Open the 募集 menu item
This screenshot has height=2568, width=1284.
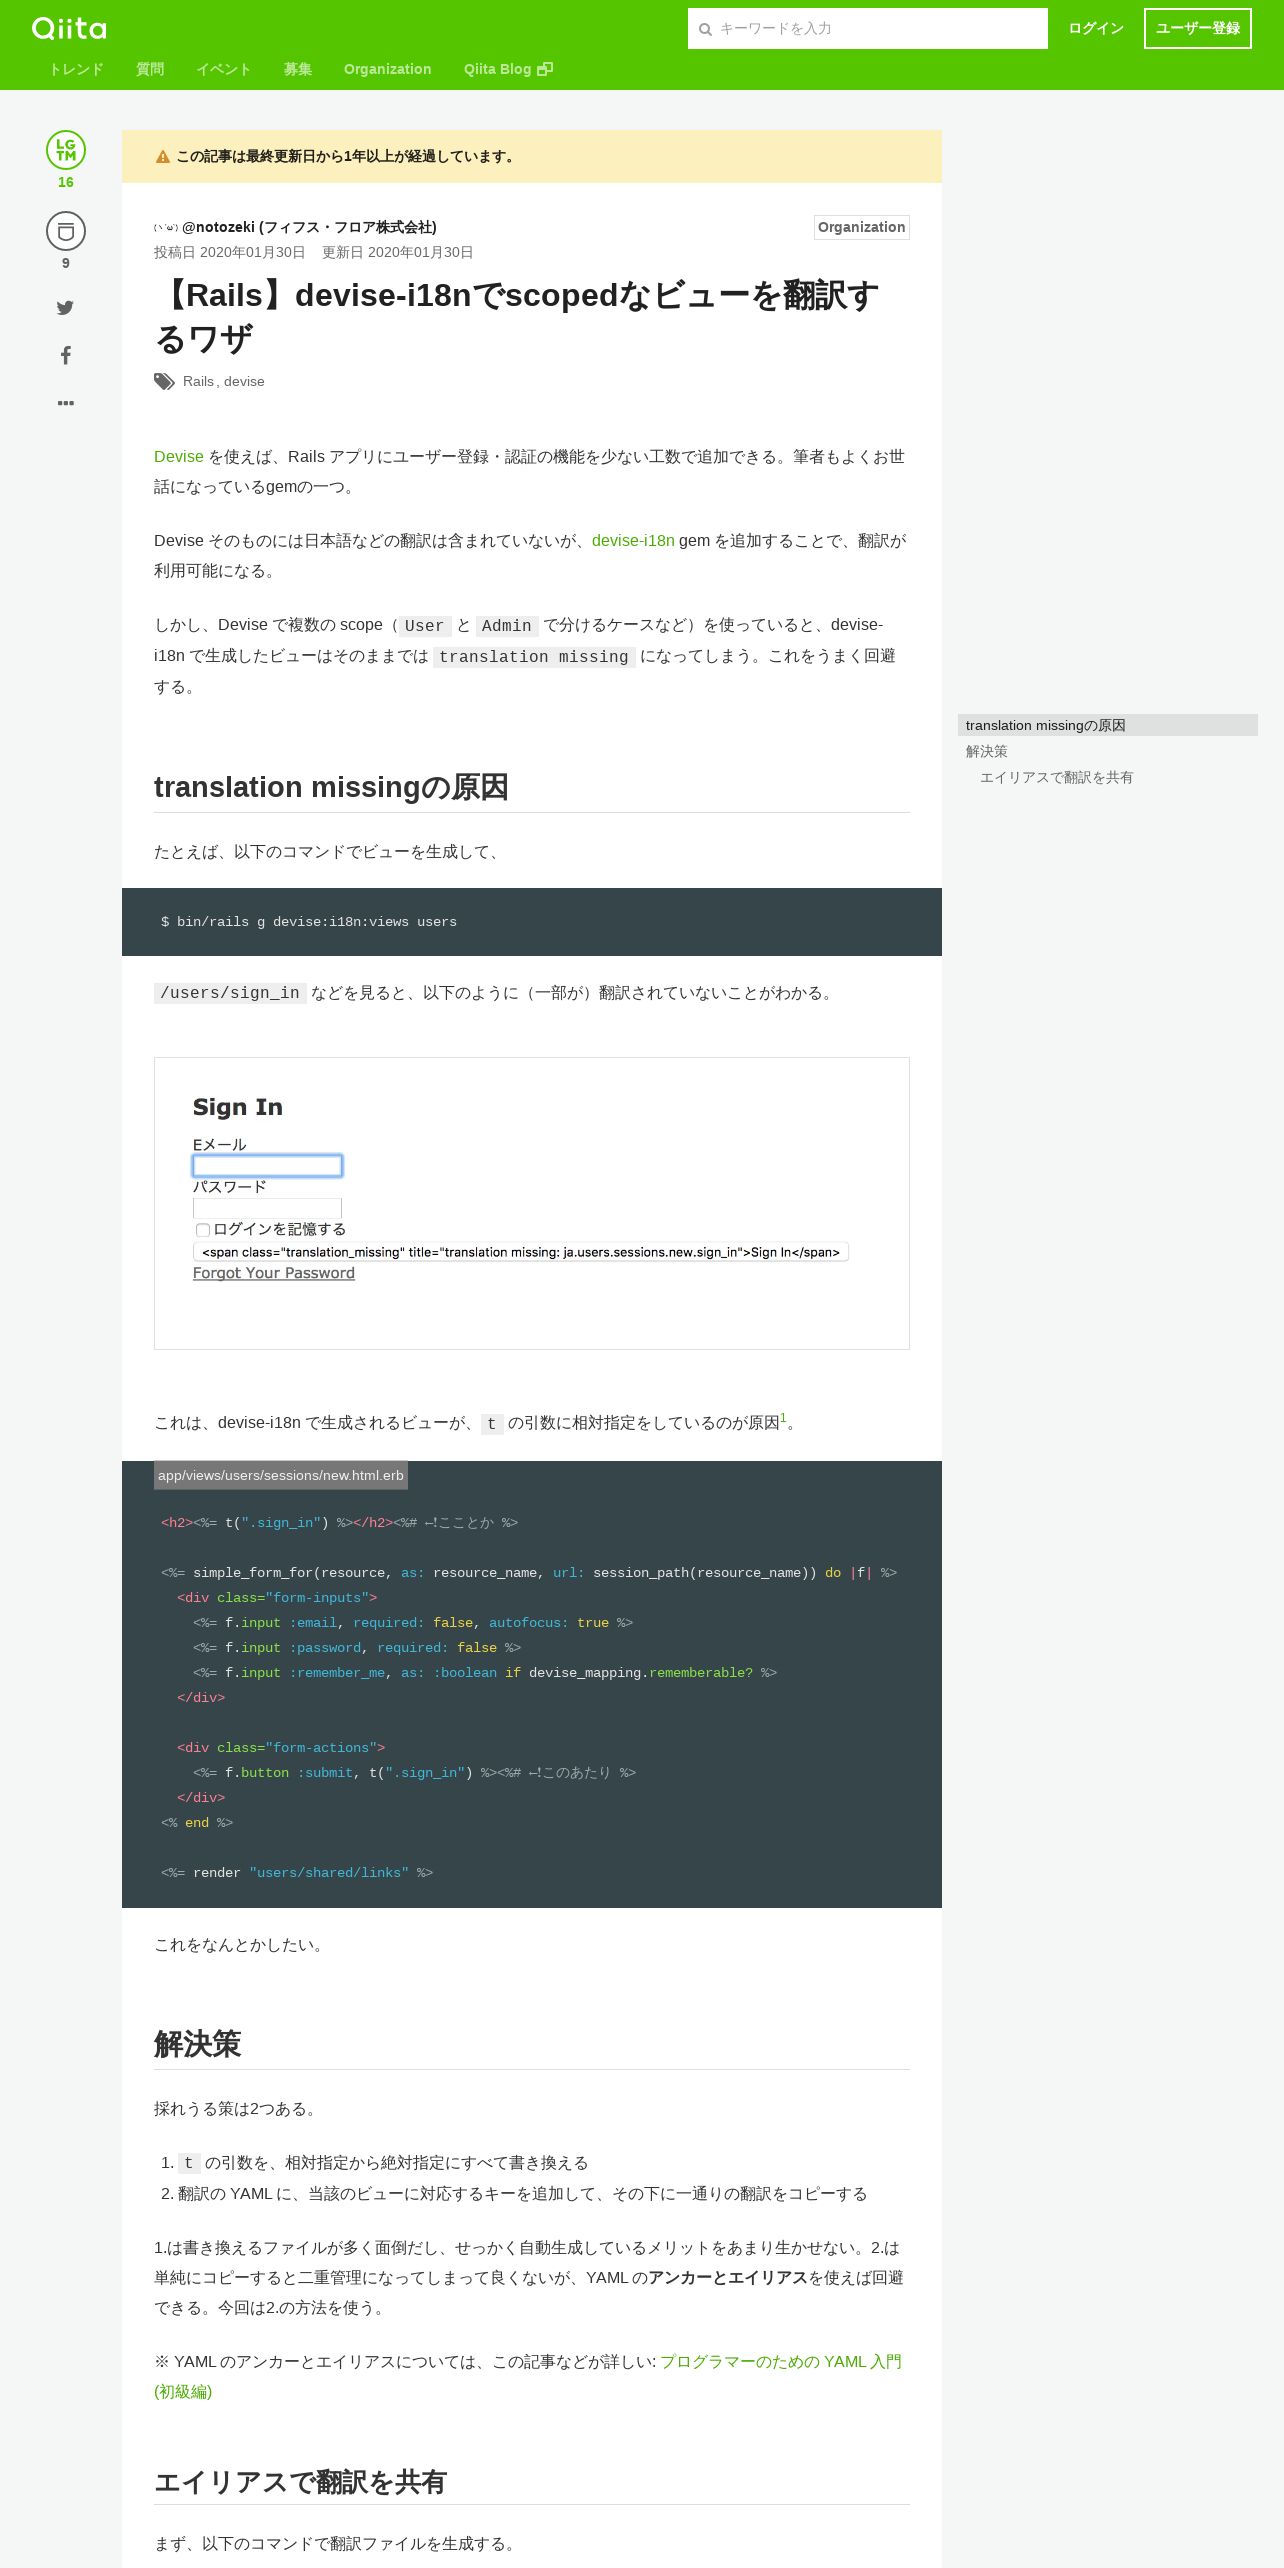pos(298,69)
